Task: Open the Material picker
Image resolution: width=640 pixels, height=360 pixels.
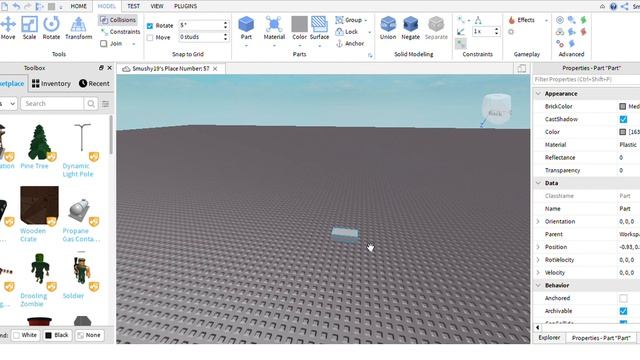Action: coord(274,28)
